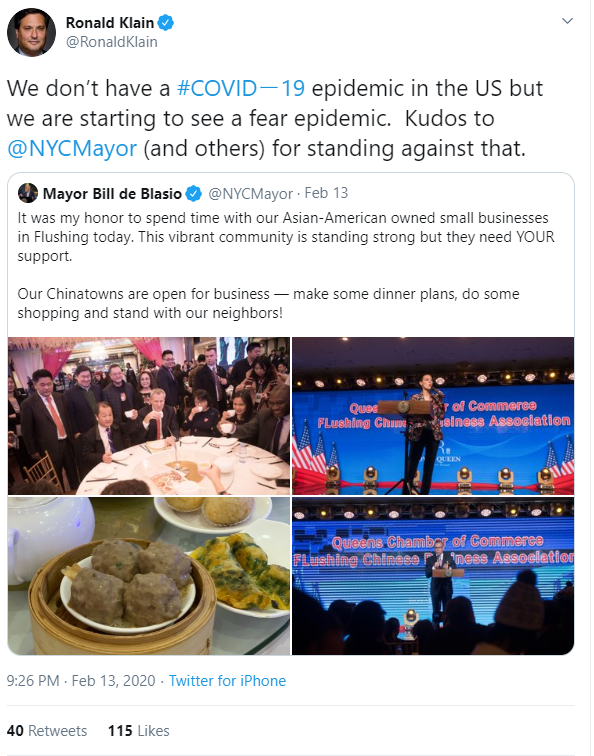Open the Mayor Bill de Blasio name
The image size is (594, 756).
click(112, 193)
